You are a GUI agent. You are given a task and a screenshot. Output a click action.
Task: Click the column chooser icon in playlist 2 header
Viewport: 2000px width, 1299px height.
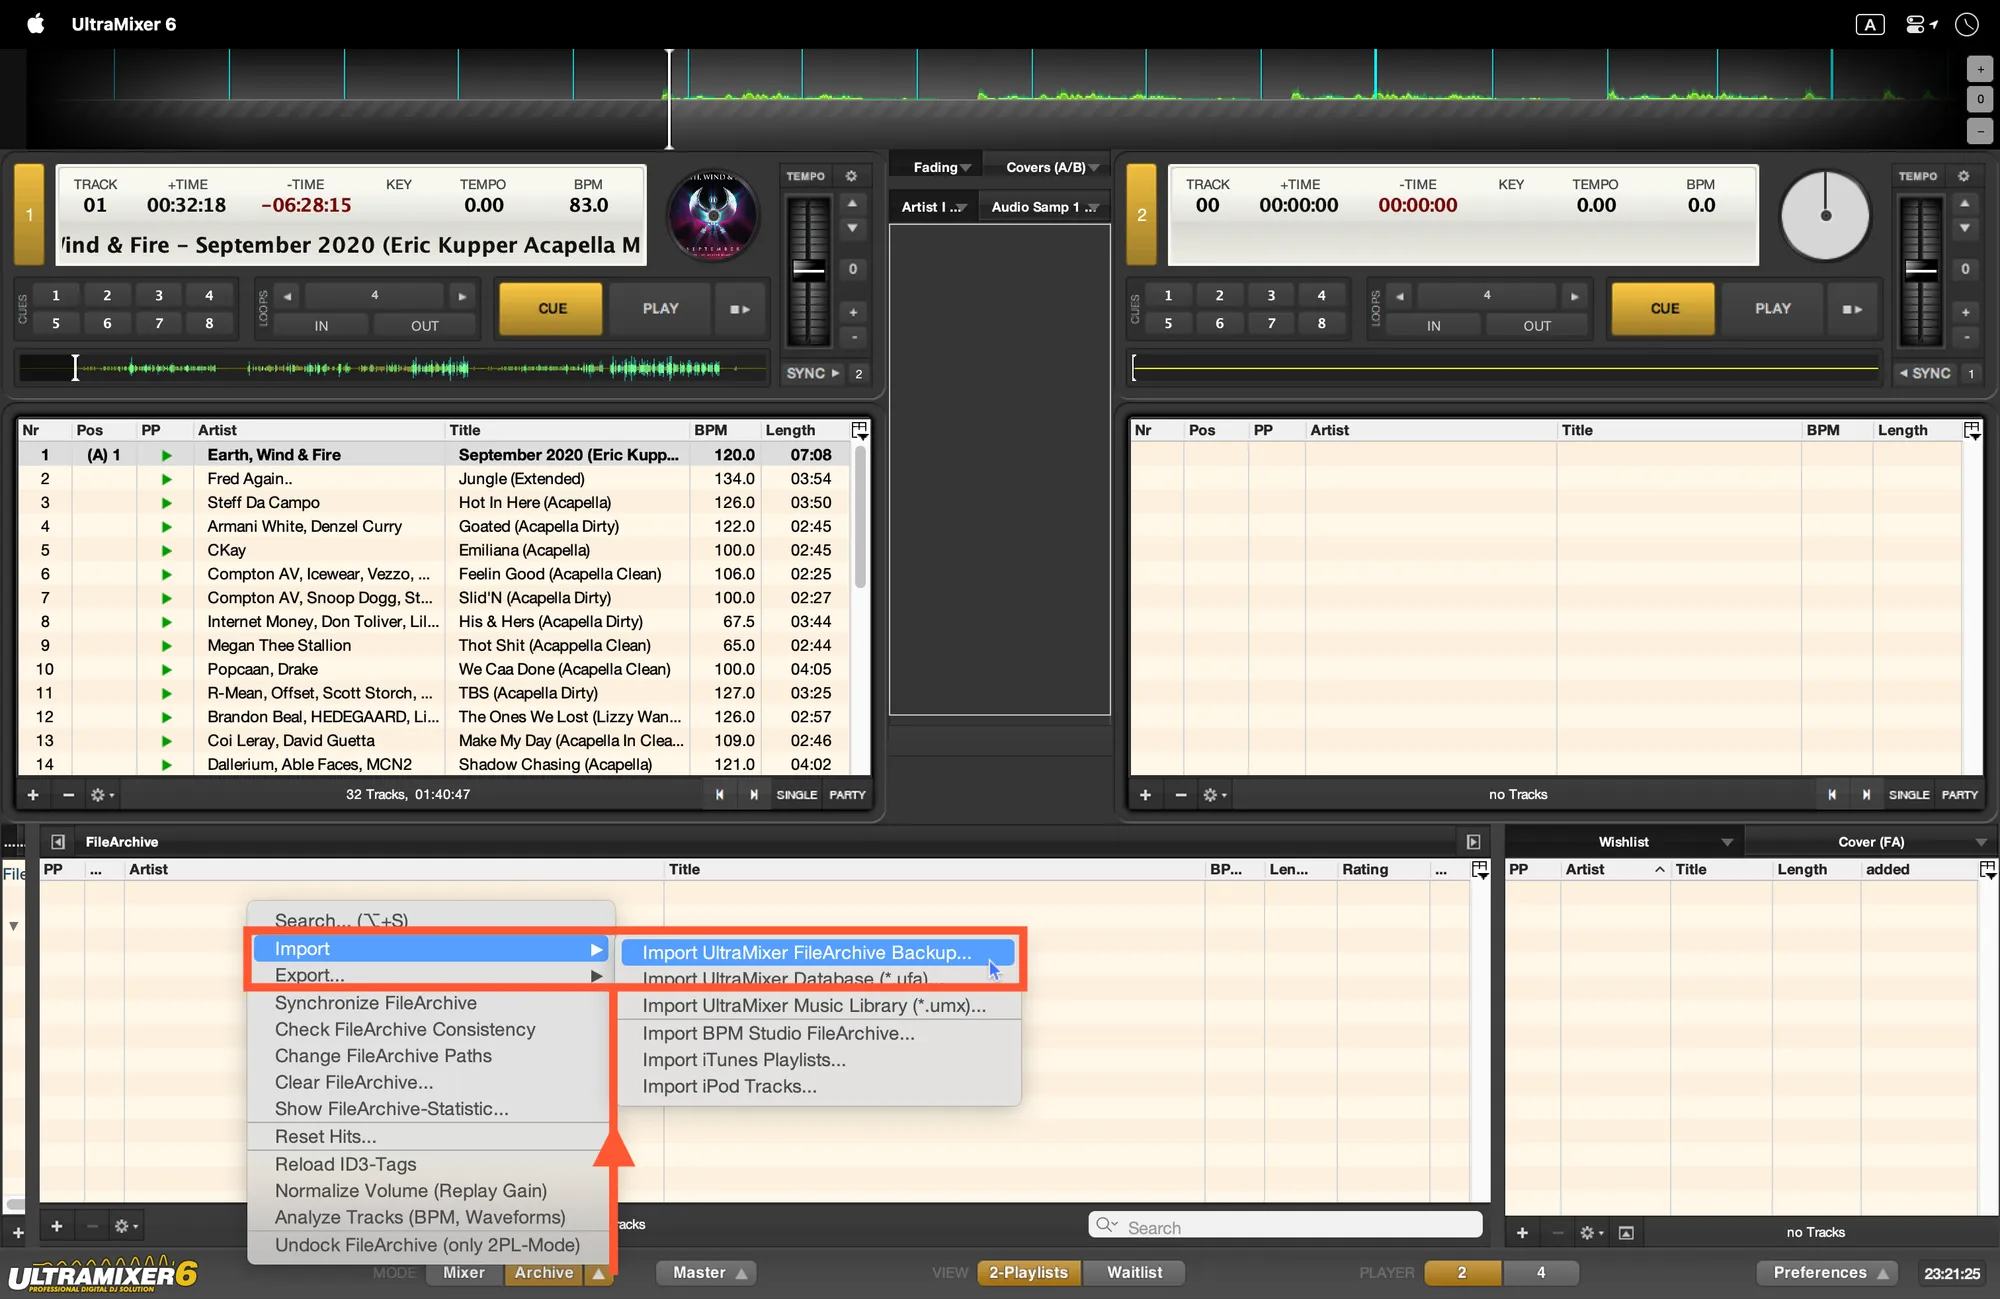[x=1972, y=430]
